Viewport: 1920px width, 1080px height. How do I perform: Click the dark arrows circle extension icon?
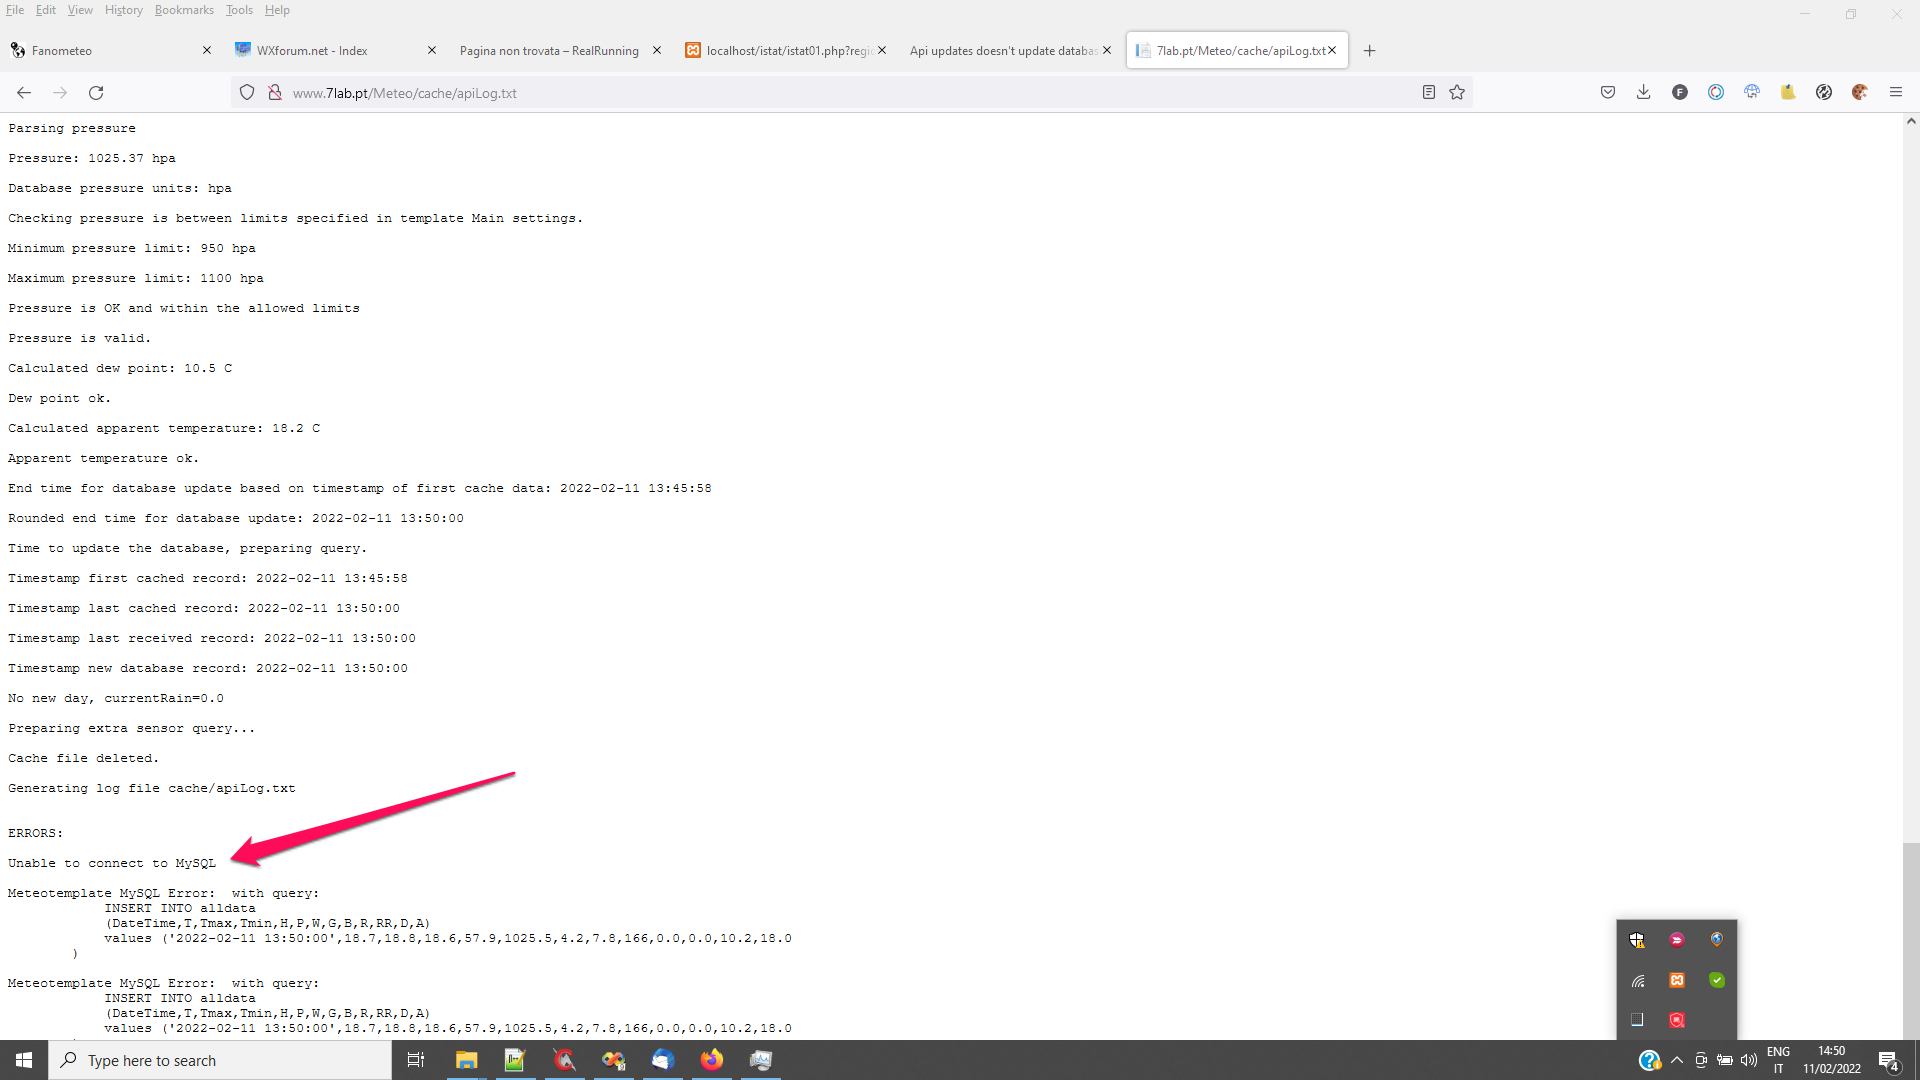pyautogui.click(x=1824, y=93)
